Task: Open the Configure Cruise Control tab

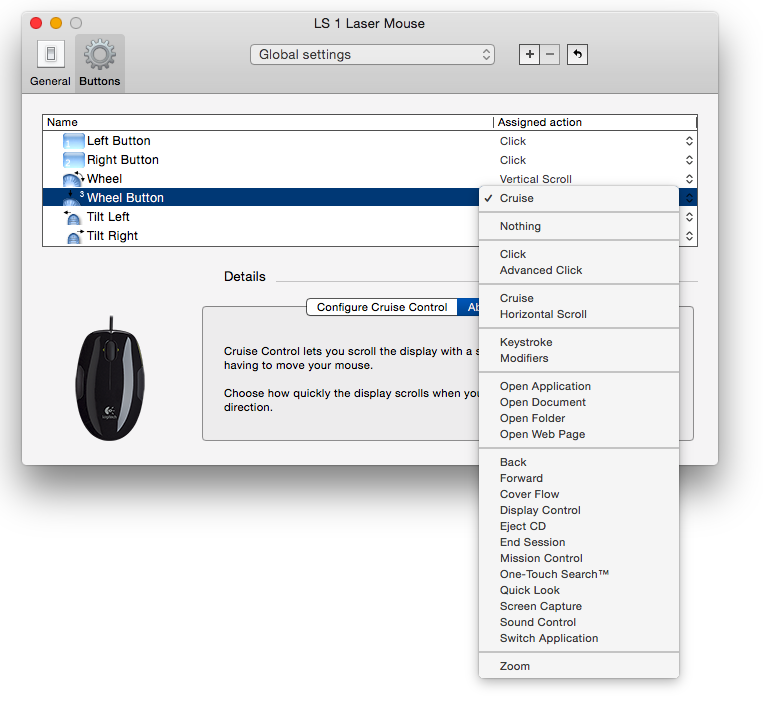Action: (x=382, y=307)
